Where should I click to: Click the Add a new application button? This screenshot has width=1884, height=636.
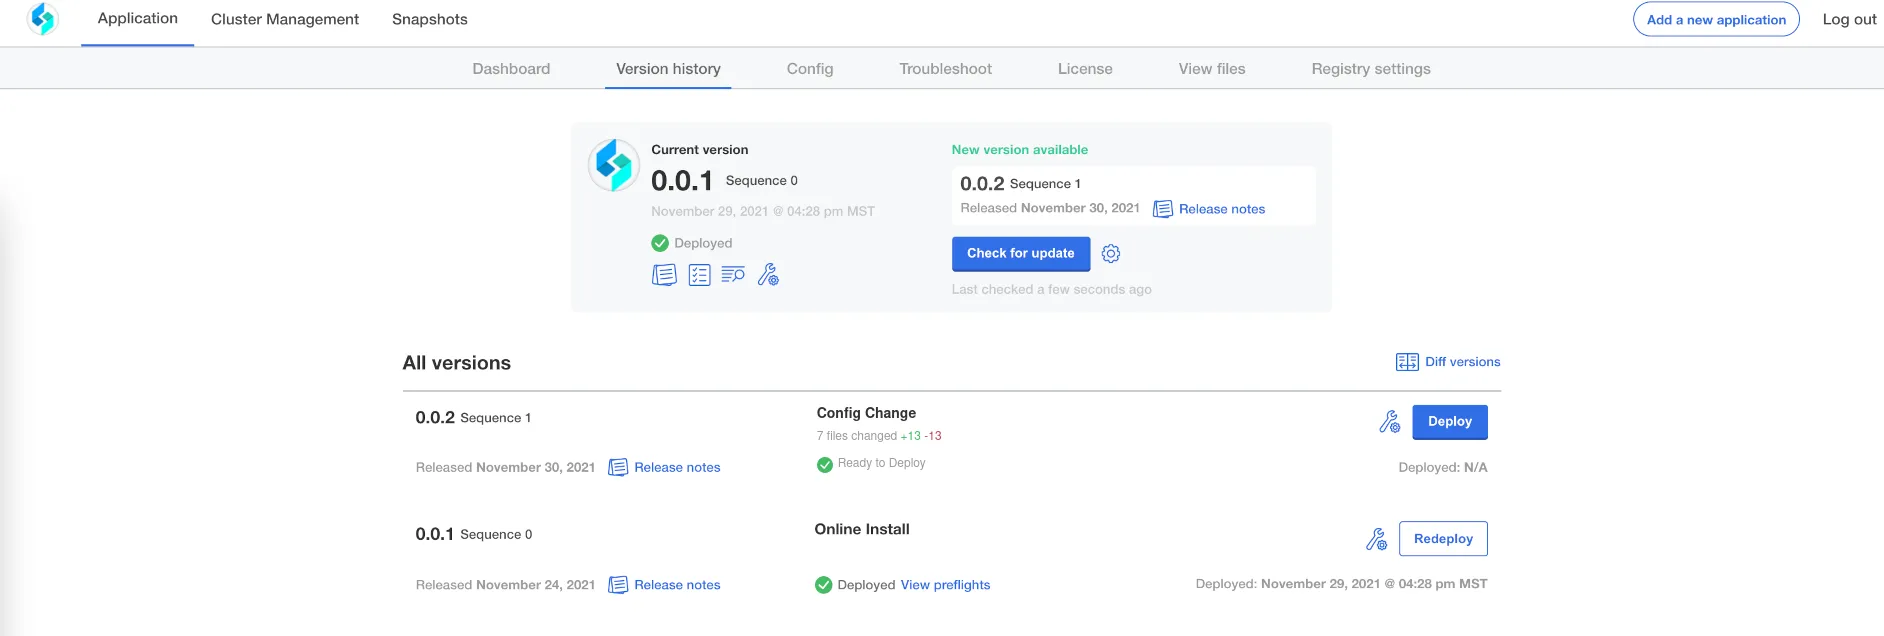tap(1716, 19)
